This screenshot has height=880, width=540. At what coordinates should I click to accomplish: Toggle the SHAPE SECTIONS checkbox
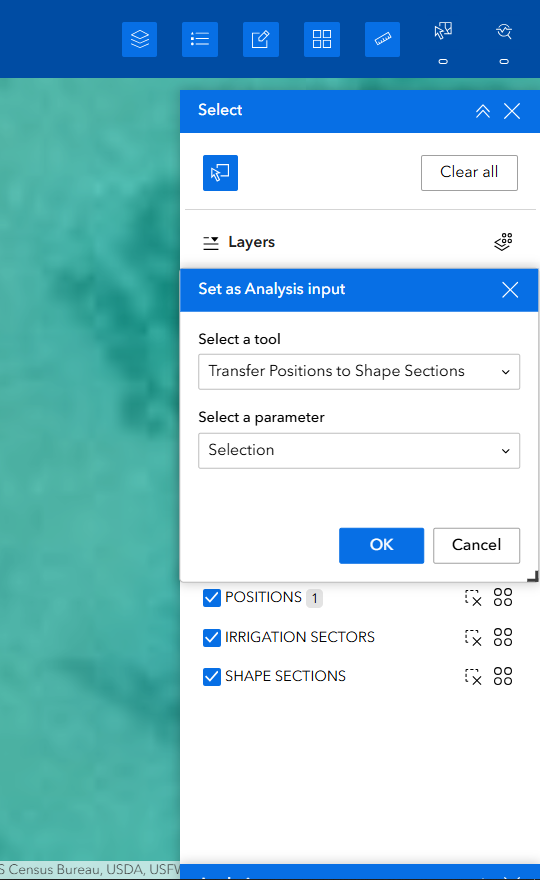click(x=212, y=677)
